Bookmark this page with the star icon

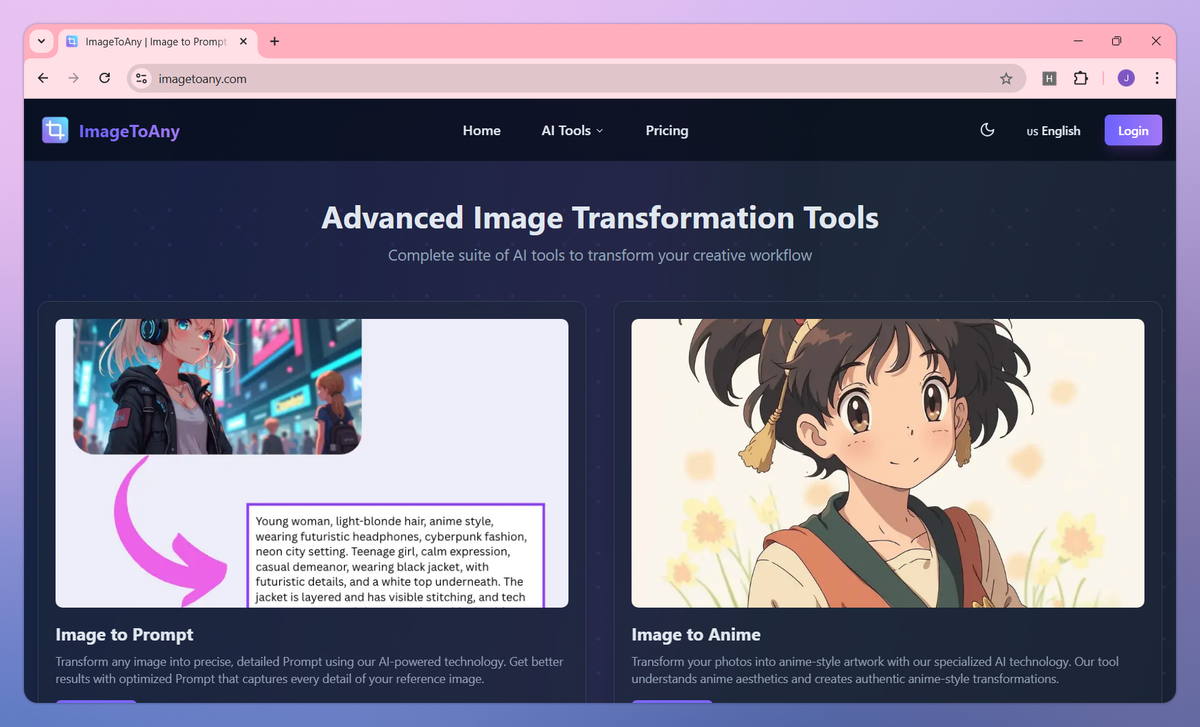click(1006, 78)
